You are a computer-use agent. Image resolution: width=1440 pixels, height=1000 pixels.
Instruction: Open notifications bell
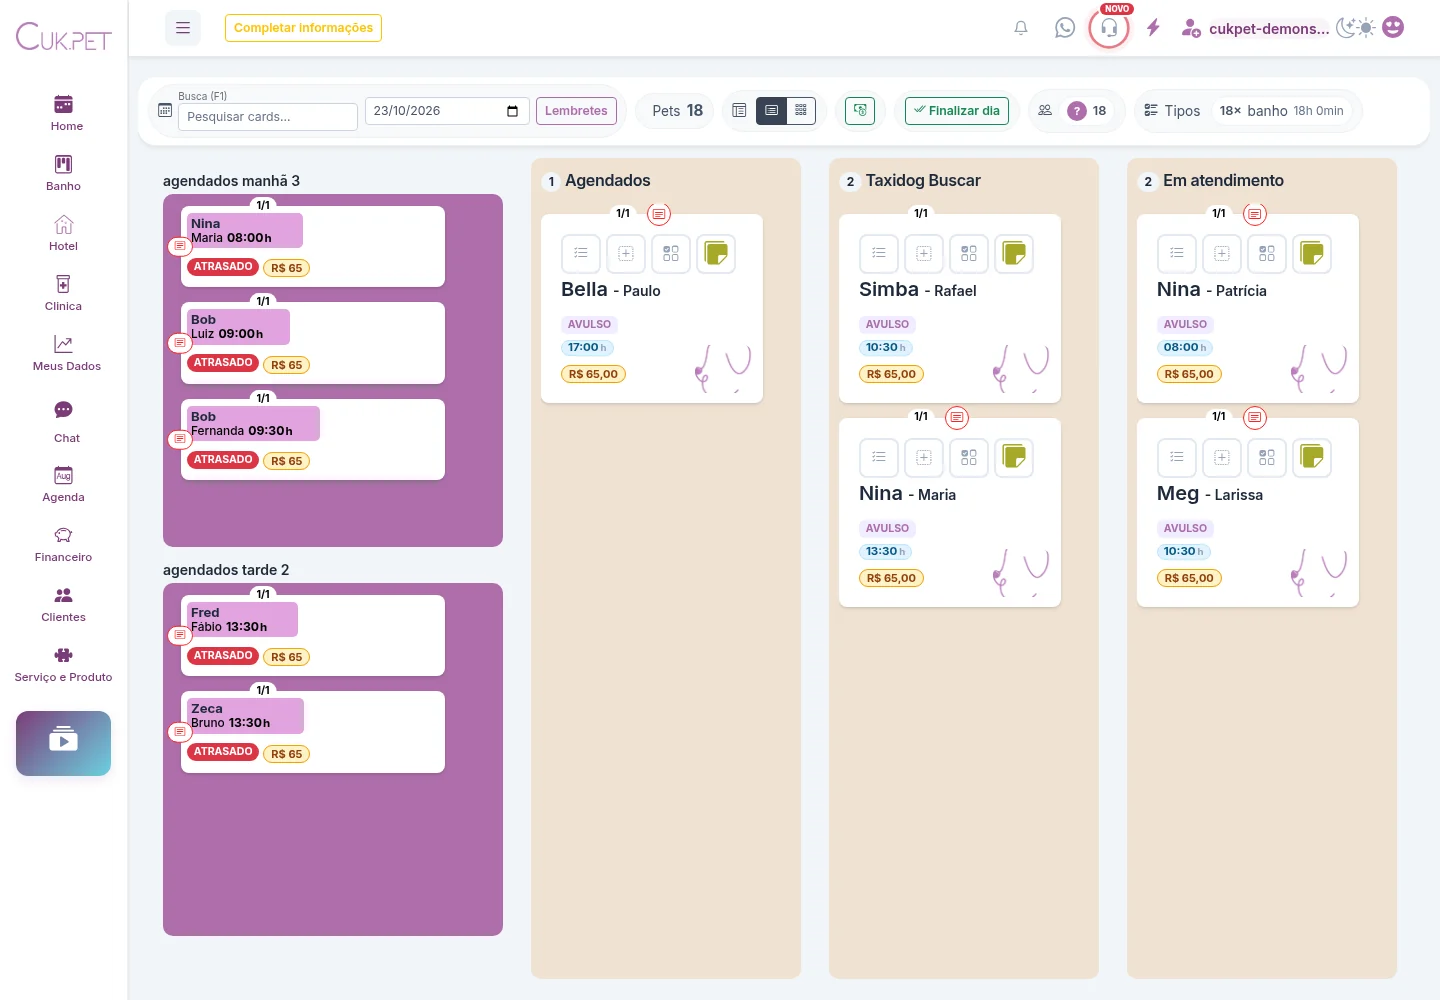[x=1021, y=28]
